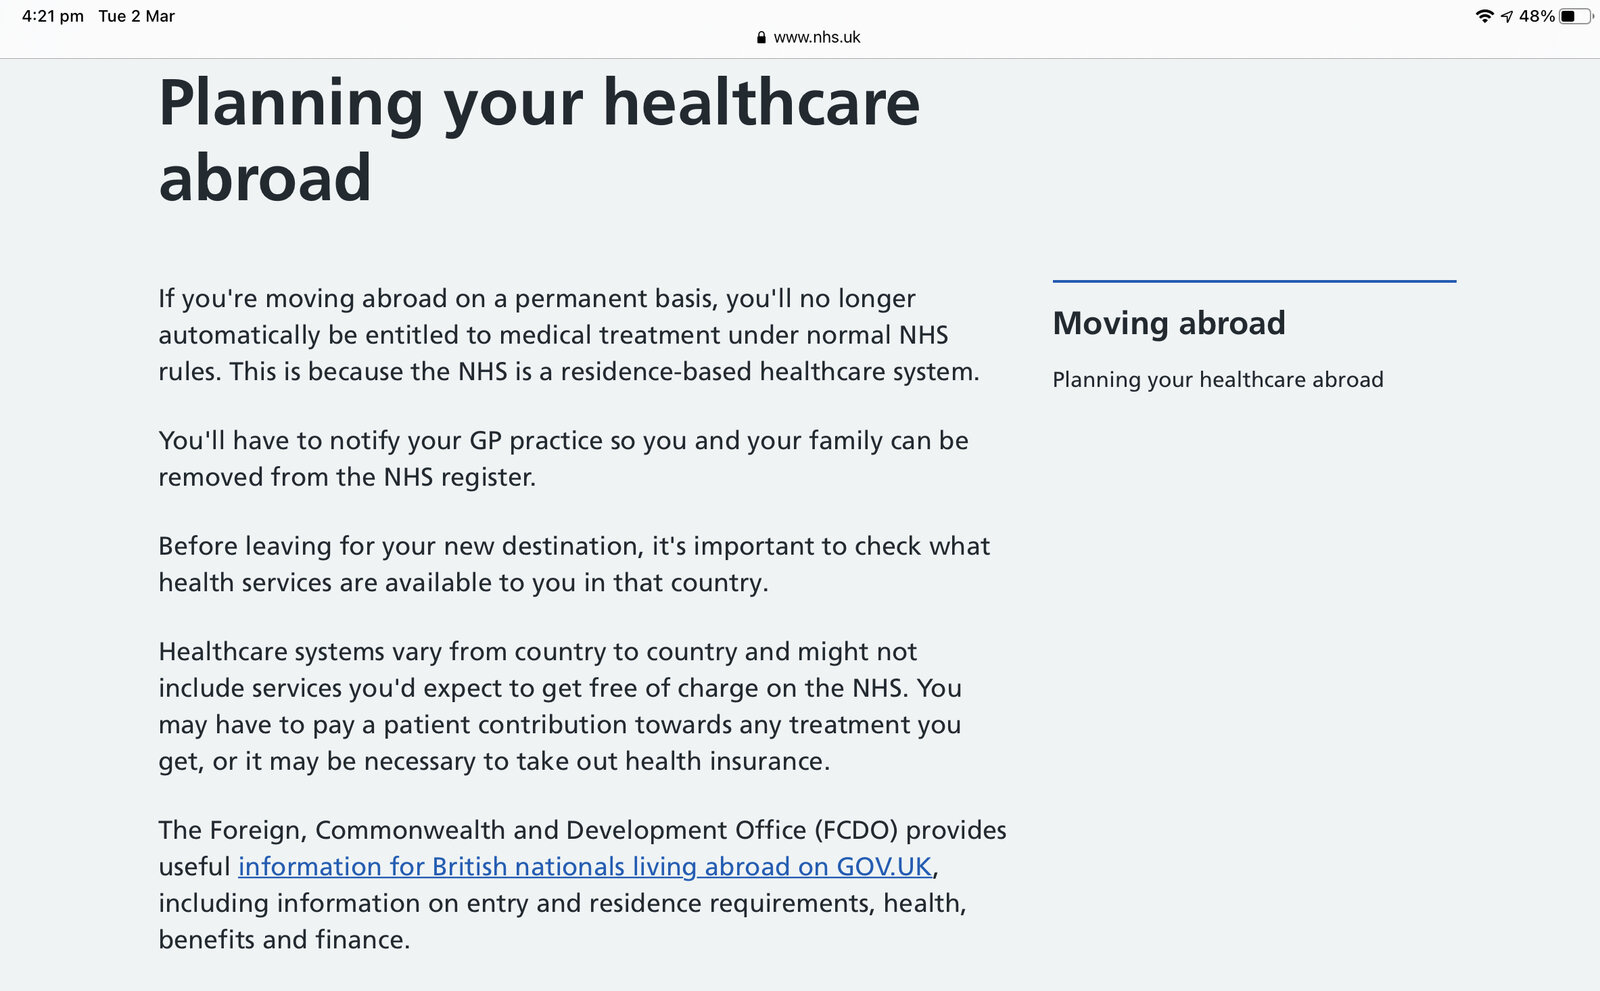Click the paragraph about moving abroad permanently

point(568,335)
